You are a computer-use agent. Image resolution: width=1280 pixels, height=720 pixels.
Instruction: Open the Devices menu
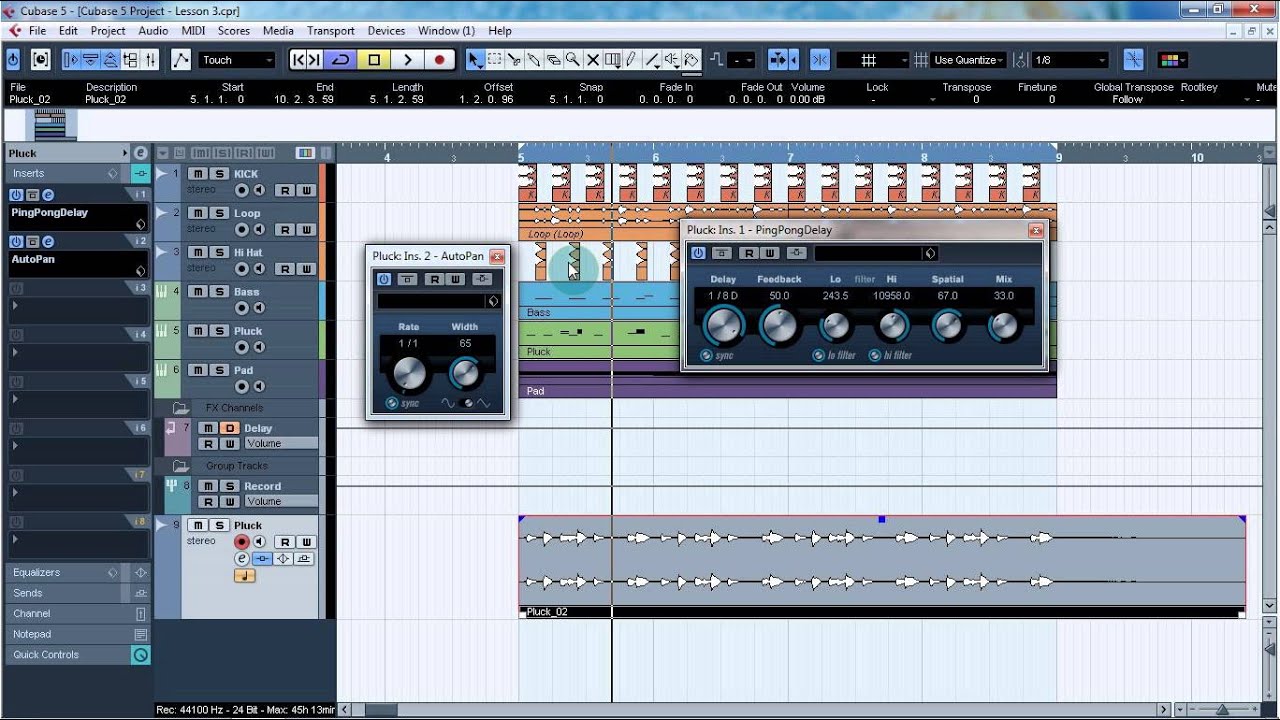tap(386, 31)
